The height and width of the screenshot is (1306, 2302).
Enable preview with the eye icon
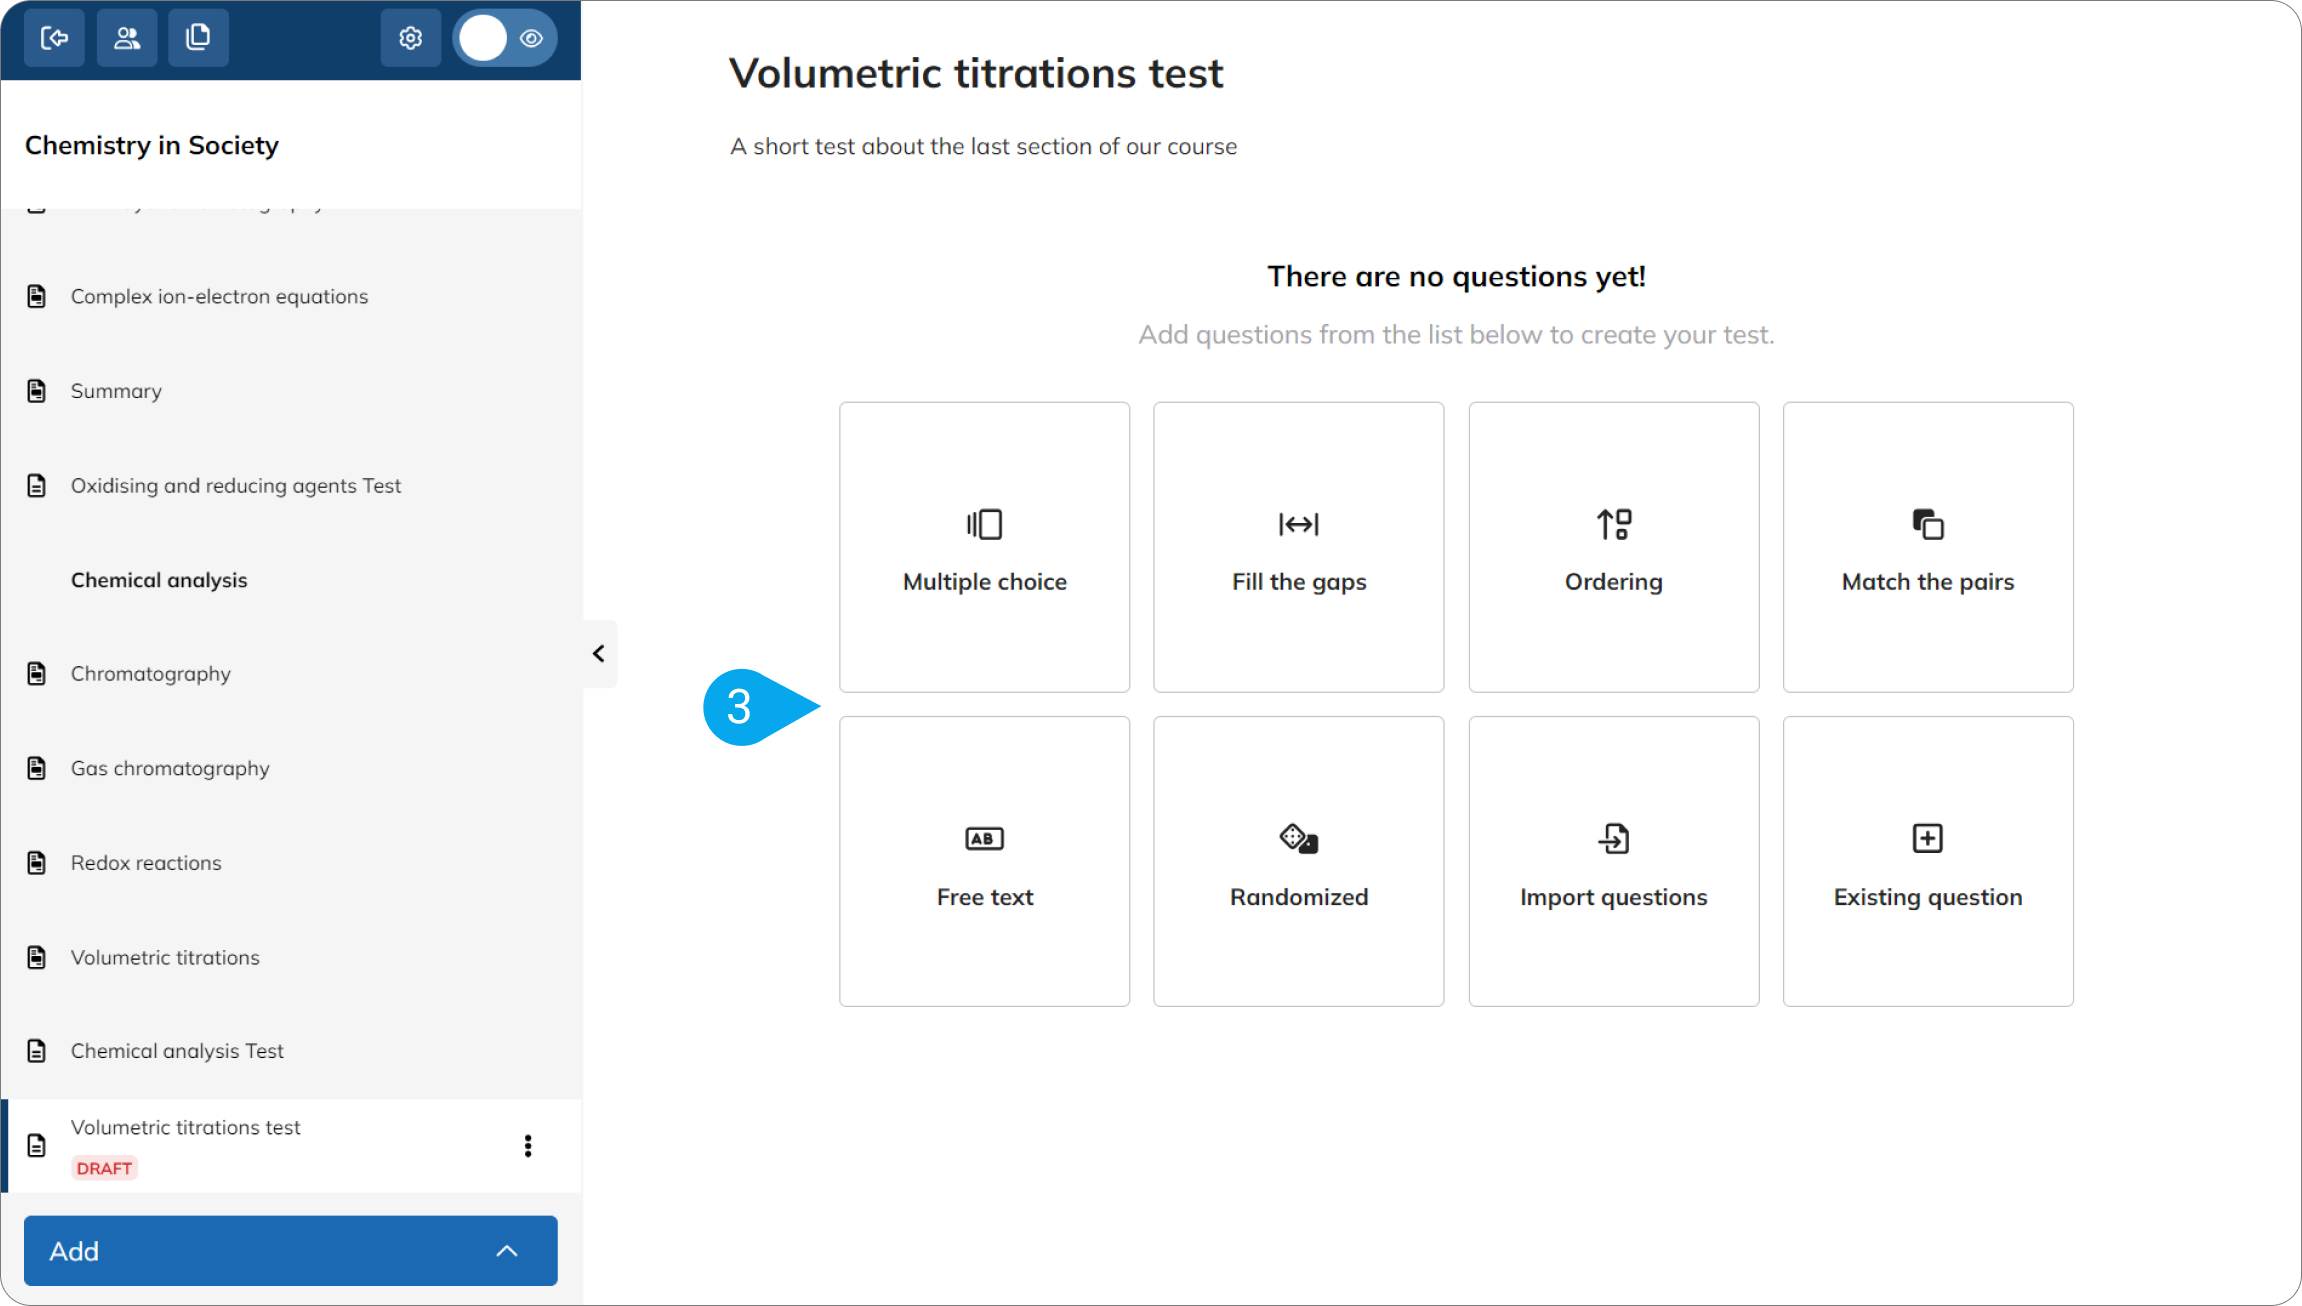coord(531,37)
